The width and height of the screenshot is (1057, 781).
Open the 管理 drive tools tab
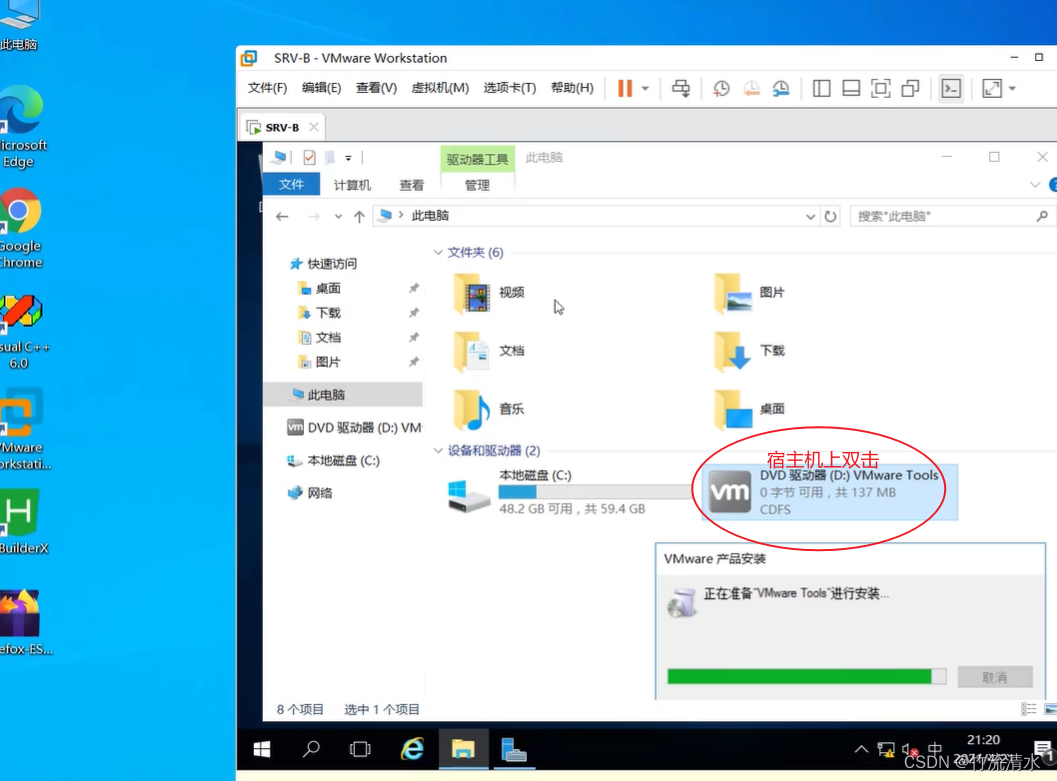click(x=477, y=185)
